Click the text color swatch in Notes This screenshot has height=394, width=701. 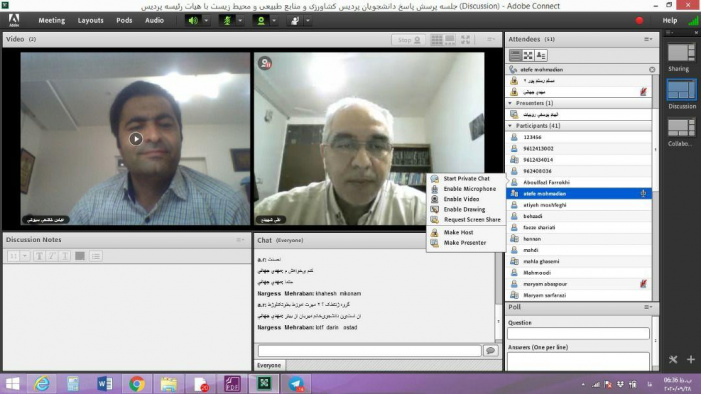click(x=80, y=256)
